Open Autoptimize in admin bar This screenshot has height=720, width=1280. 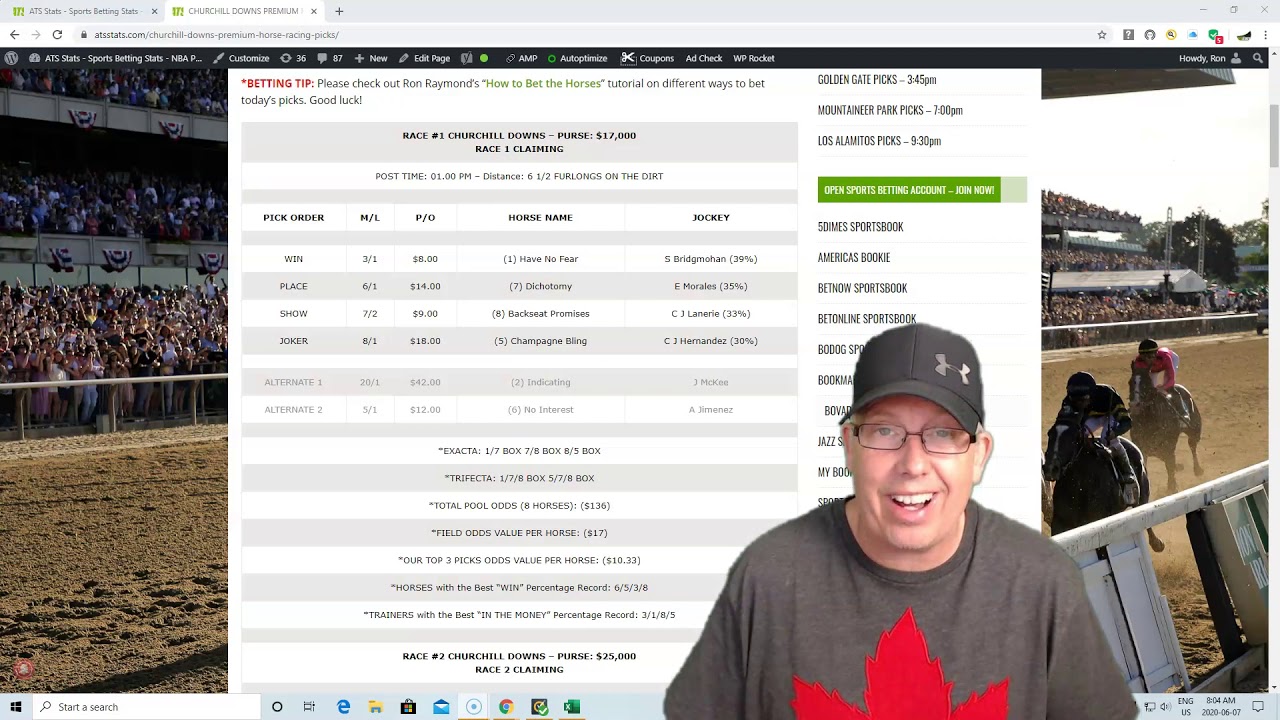point(577,58)
